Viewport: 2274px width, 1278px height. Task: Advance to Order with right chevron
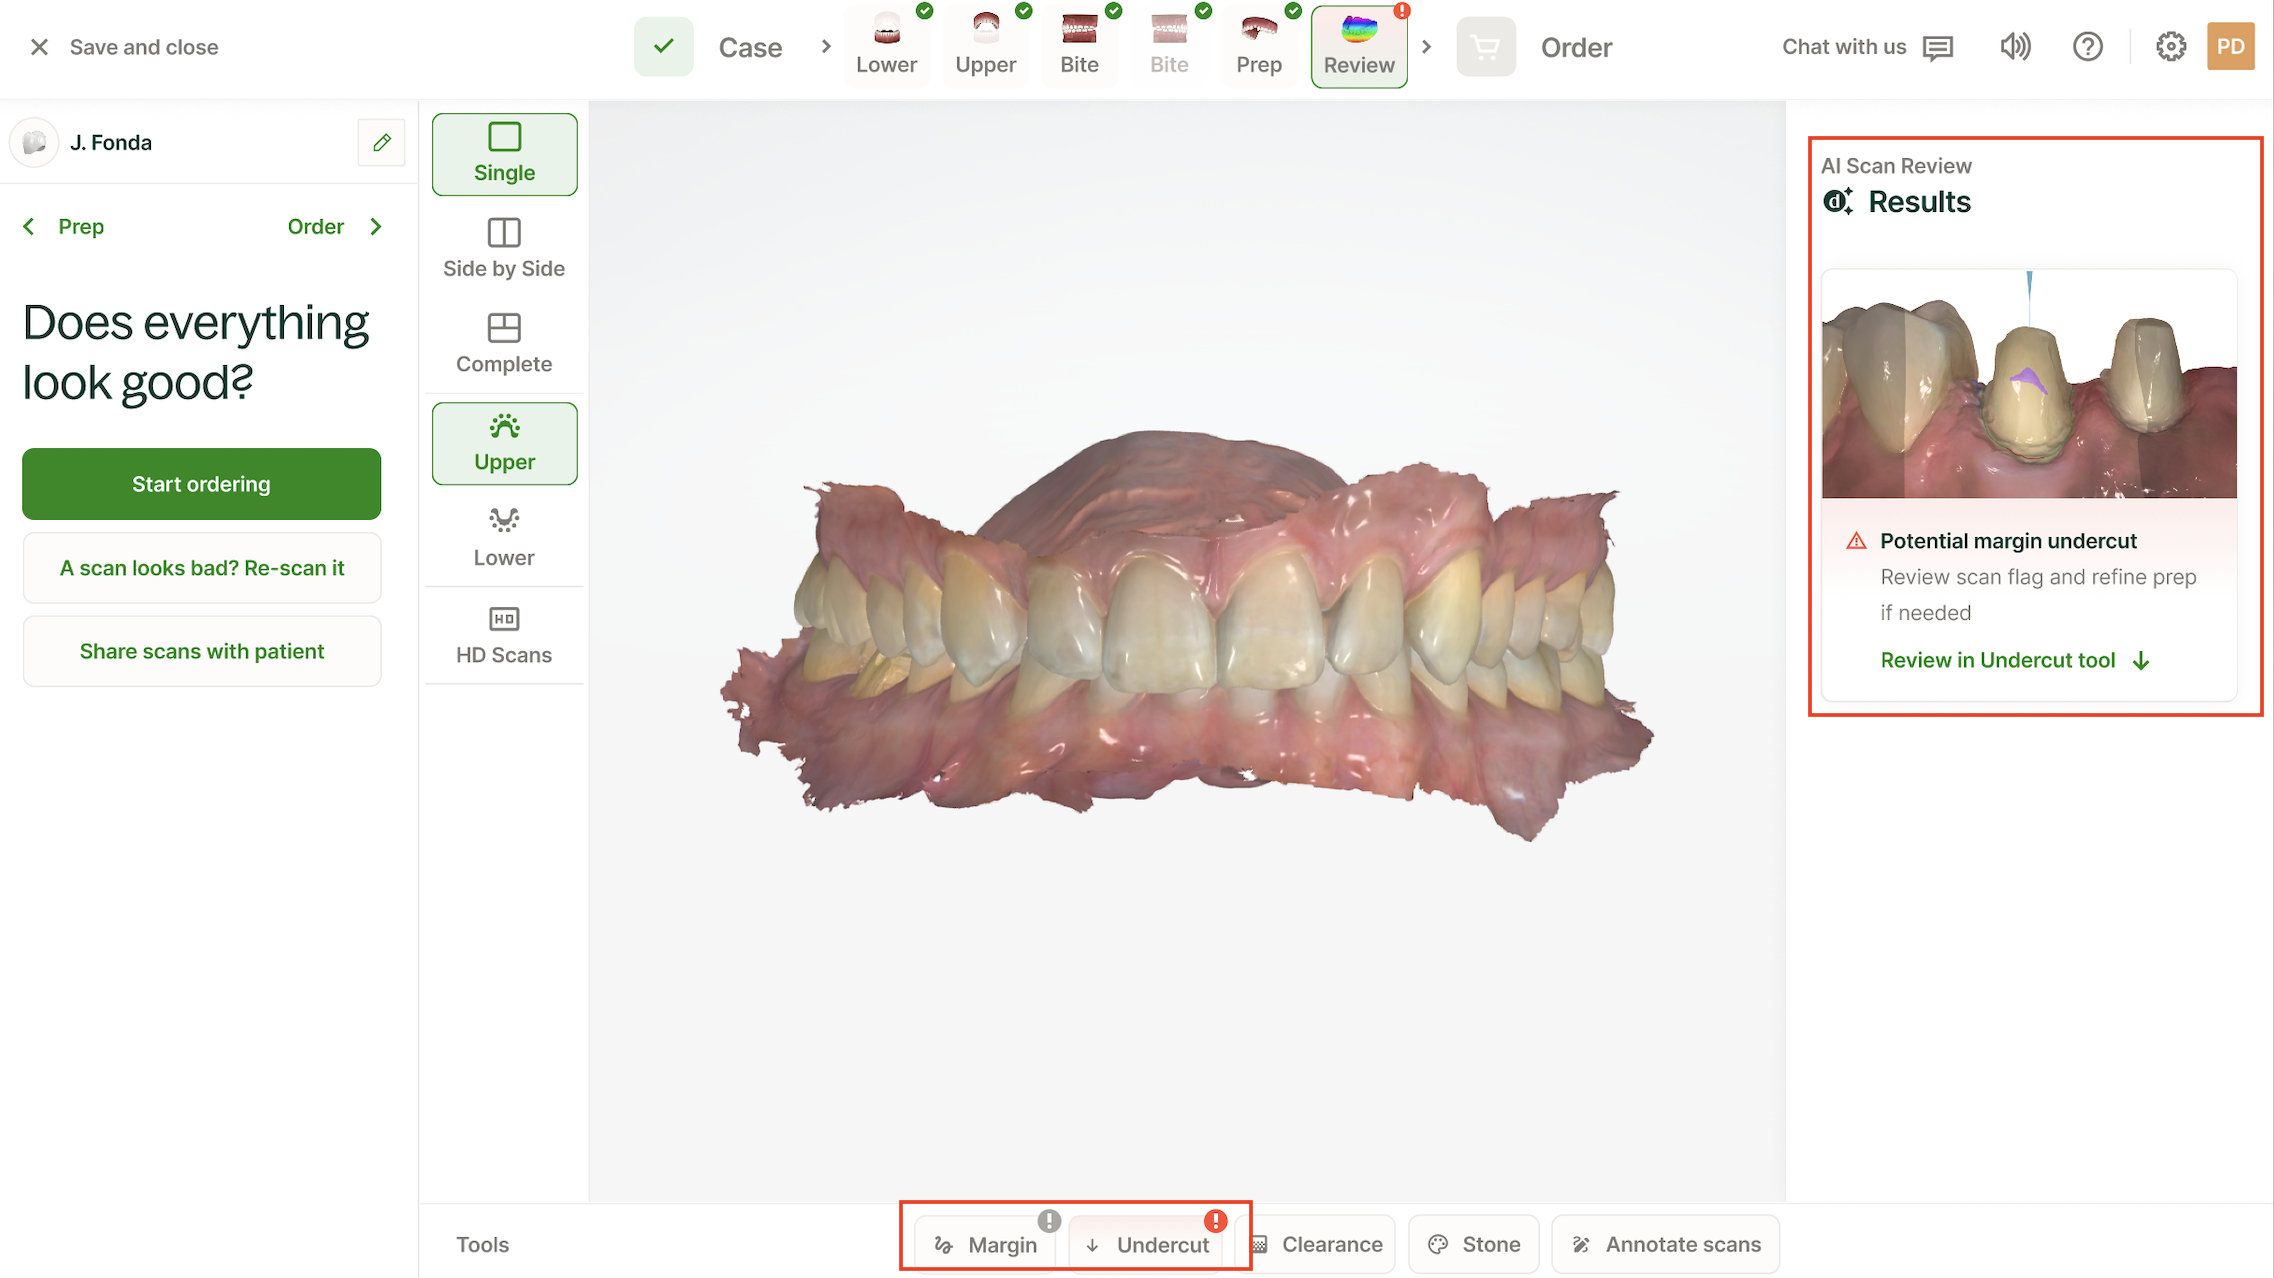coord(376,227)
